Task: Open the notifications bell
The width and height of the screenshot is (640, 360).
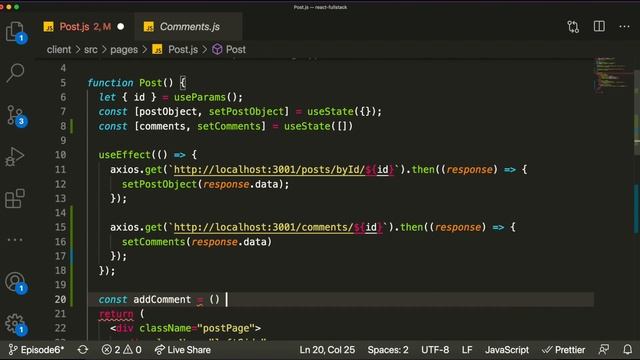Action: 627,350
